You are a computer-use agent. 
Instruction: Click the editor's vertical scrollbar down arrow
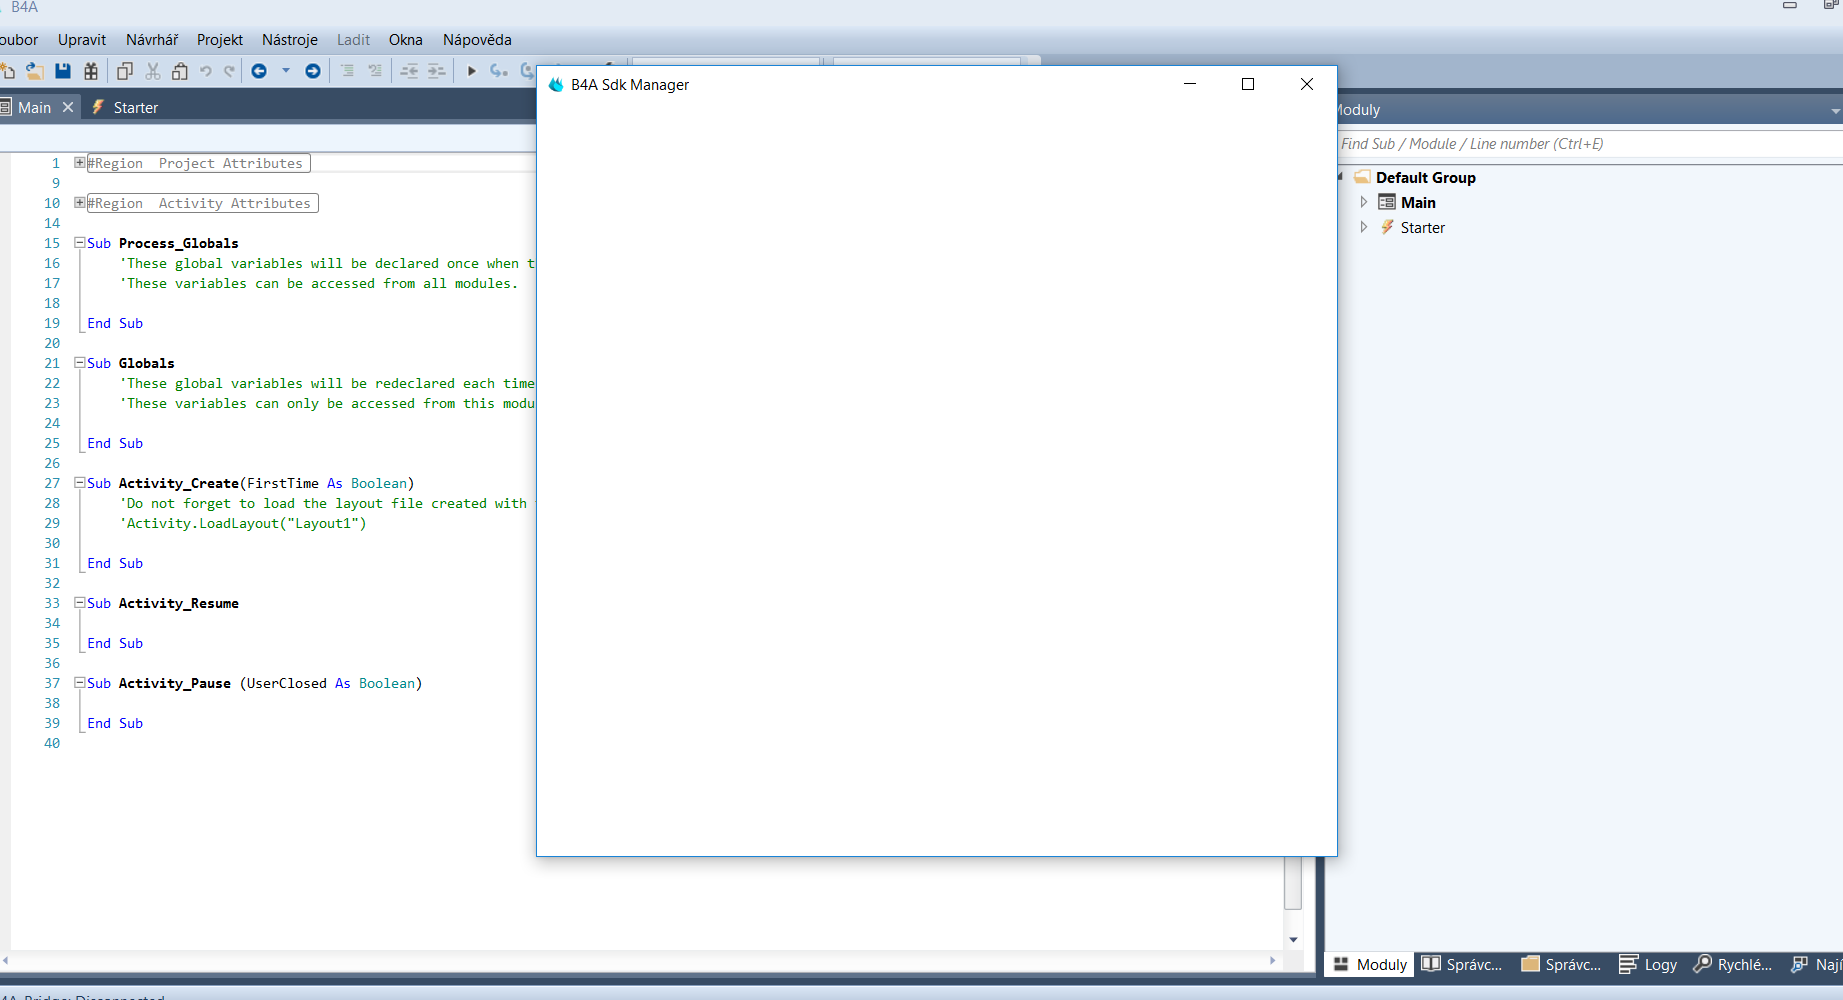1293,939
